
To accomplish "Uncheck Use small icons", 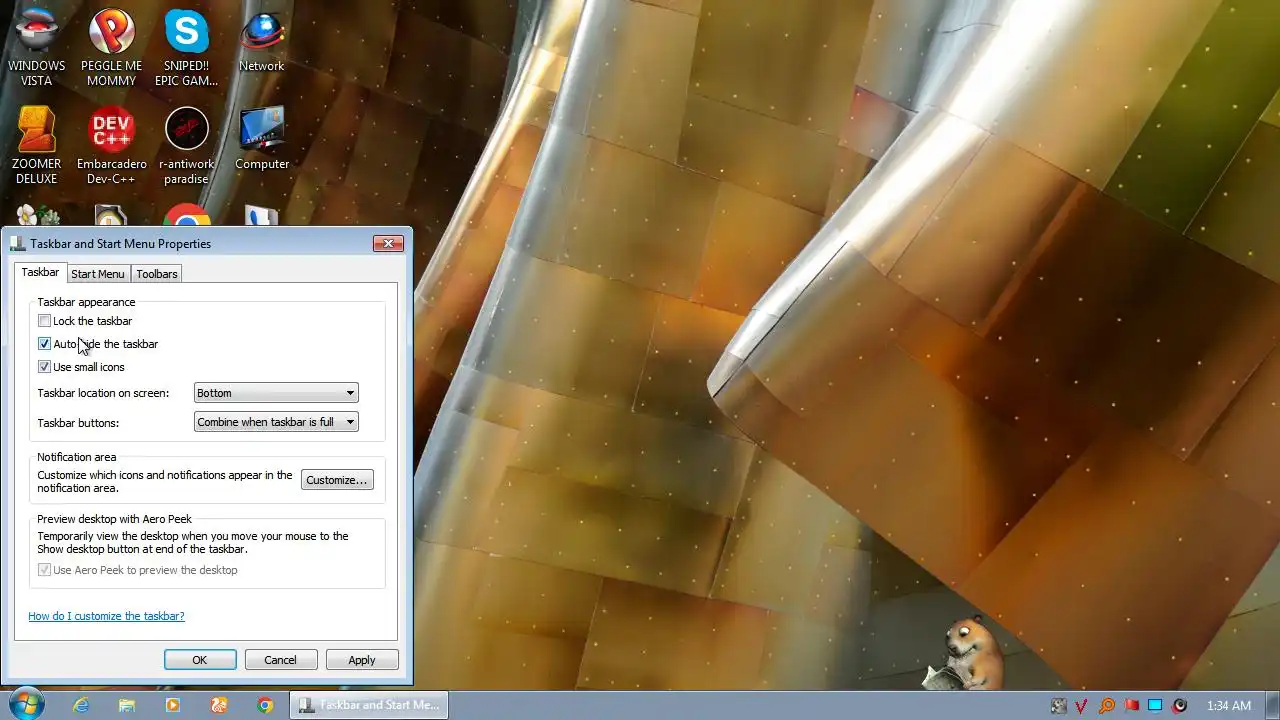I will (44, 367).
